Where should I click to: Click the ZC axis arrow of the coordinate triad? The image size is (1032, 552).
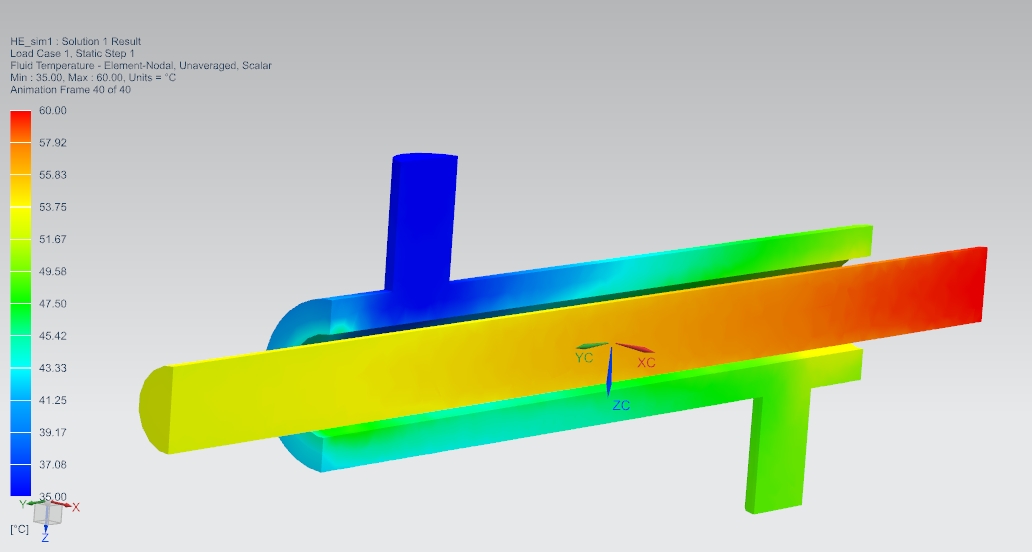[609, 371]
